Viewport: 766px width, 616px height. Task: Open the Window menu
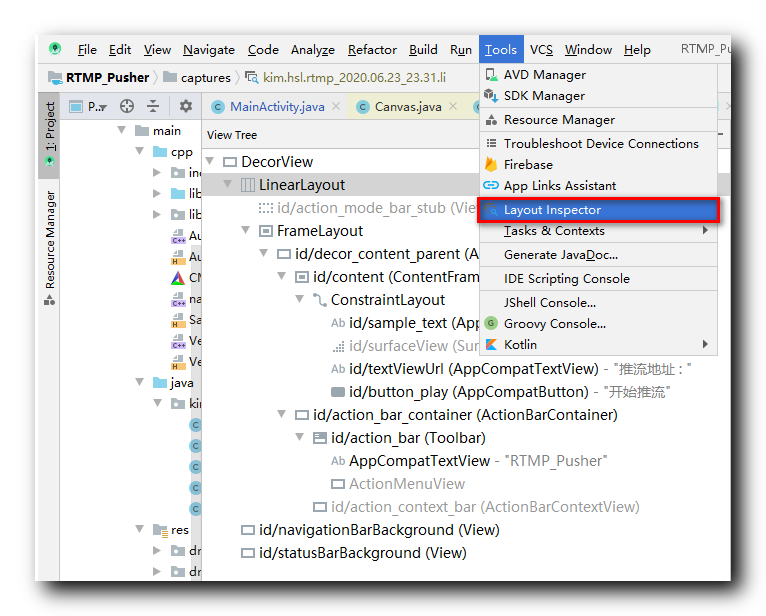click(588, 50)
